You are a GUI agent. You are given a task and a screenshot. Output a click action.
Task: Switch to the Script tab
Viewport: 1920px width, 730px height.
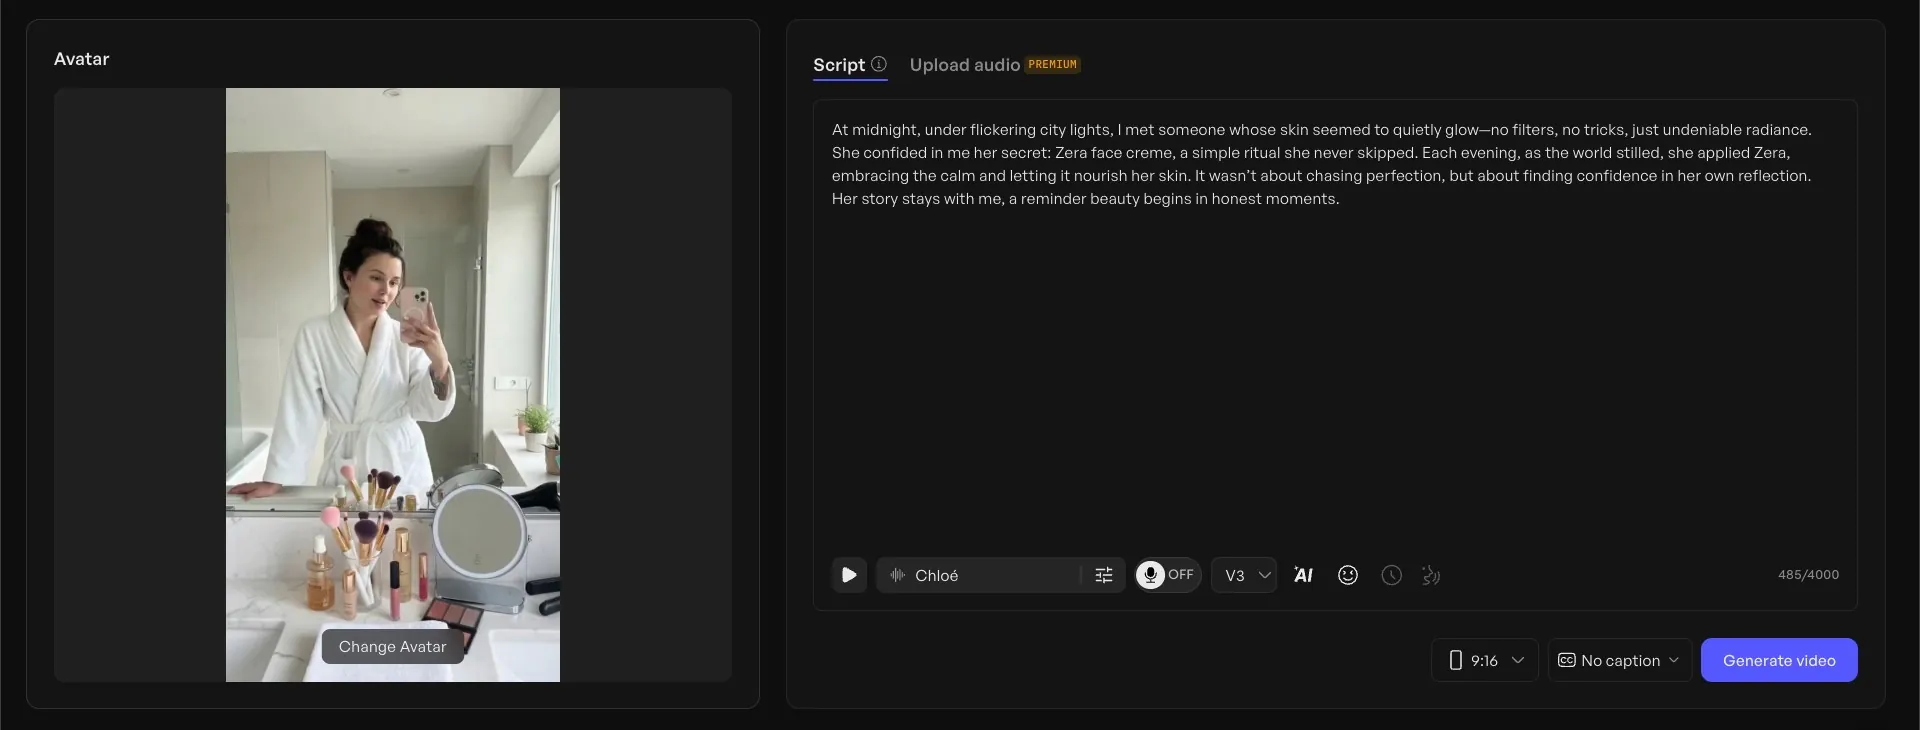pyautogui.click(x=839, y=65)
